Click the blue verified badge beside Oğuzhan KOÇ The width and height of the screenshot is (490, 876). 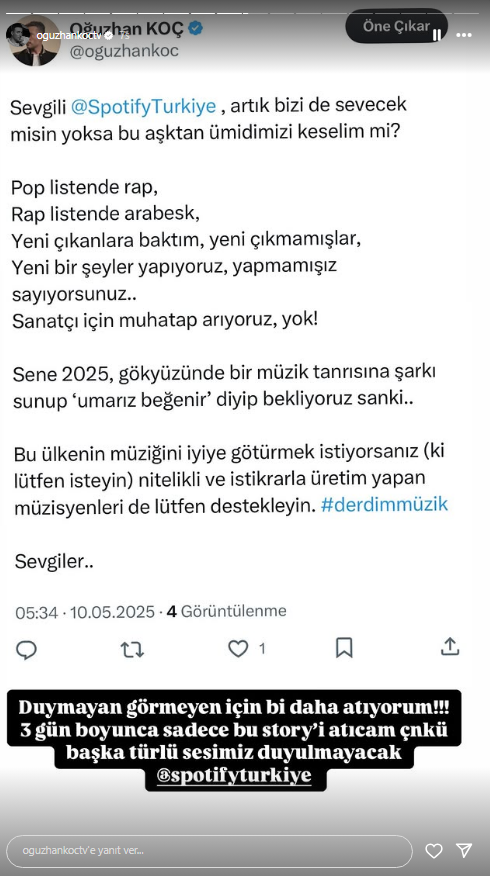click(195, 28)
